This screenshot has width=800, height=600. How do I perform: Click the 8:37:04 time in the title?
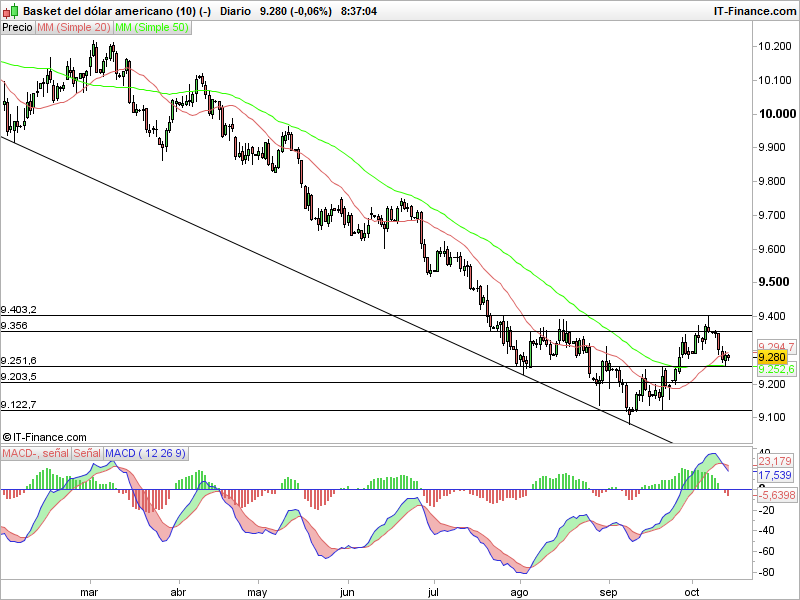(x=359, y=11)
